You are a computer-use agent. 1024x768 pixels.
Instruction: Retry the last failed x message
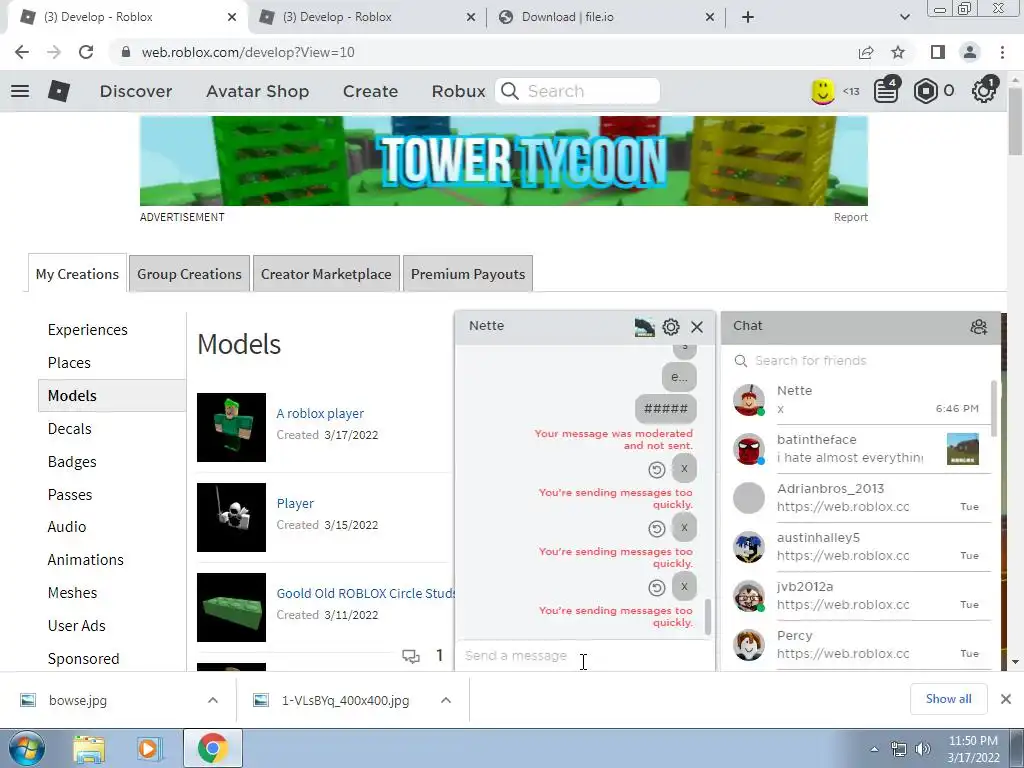coord(657,587)
